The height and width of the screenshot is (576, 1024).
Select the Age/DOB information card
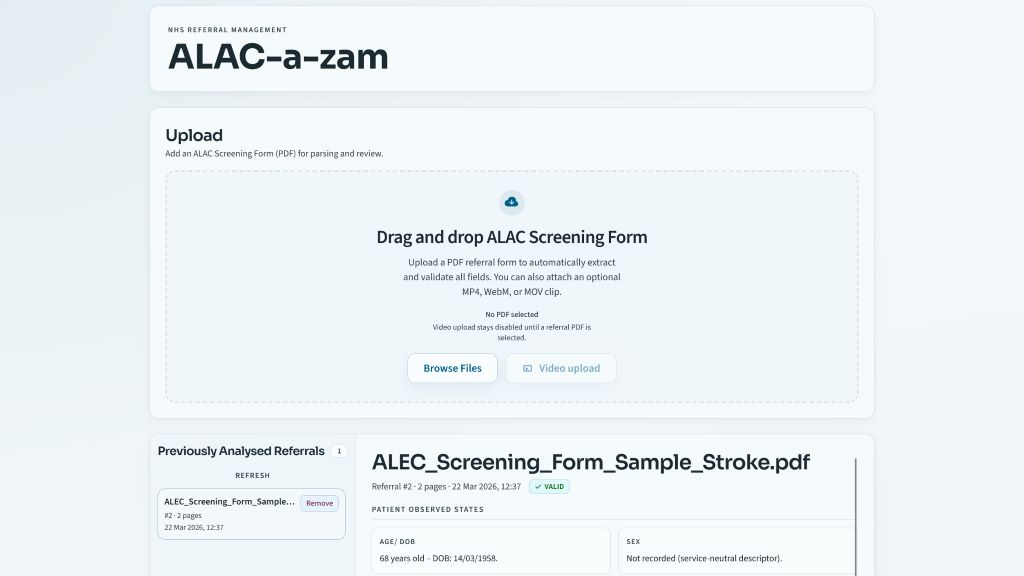[x=490, y=550]
